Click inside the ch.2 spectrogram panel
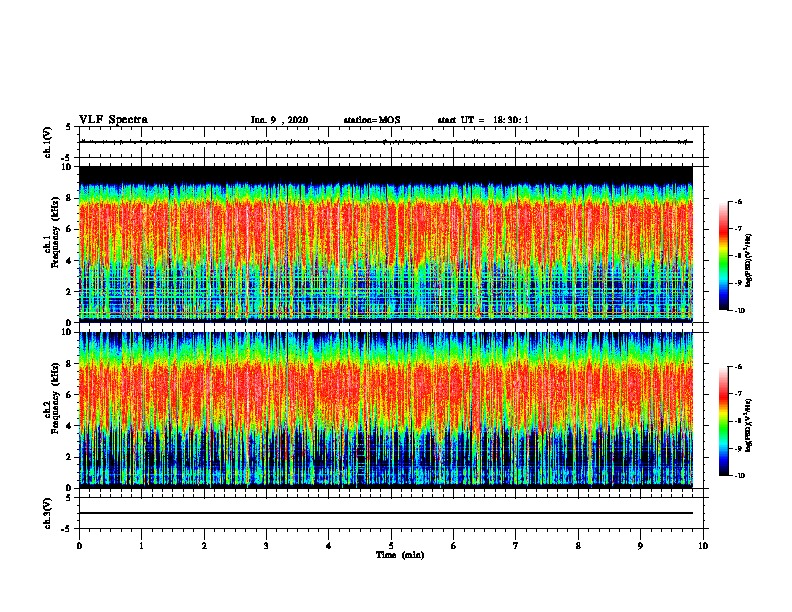Image resolution: width=792 pixels, height=612 pixels. [386, 410]
